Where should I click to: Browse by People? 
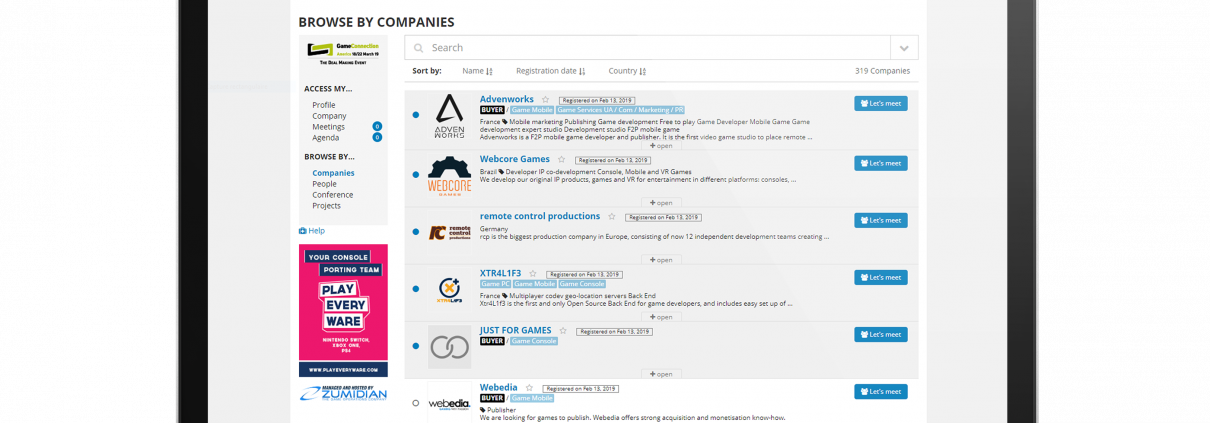point(324,184)
